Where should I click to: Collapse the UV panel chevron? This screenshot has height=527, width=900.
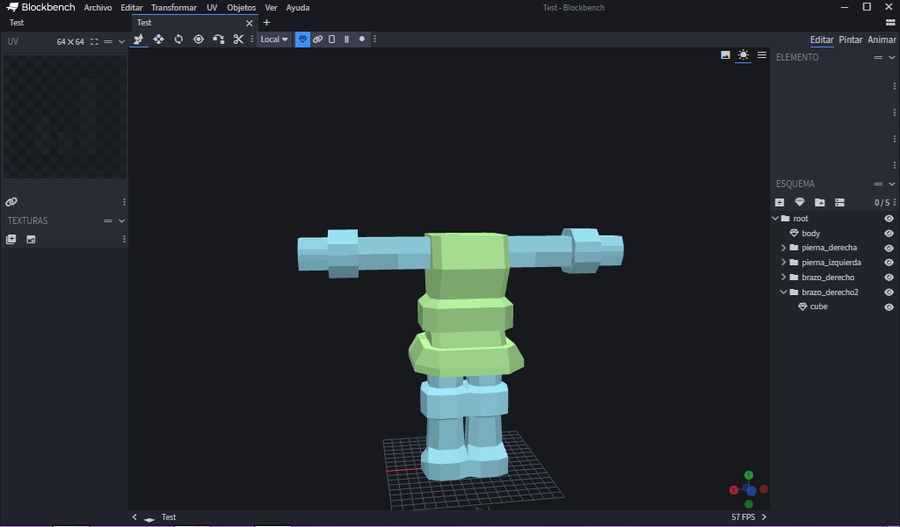pos(121,42)
